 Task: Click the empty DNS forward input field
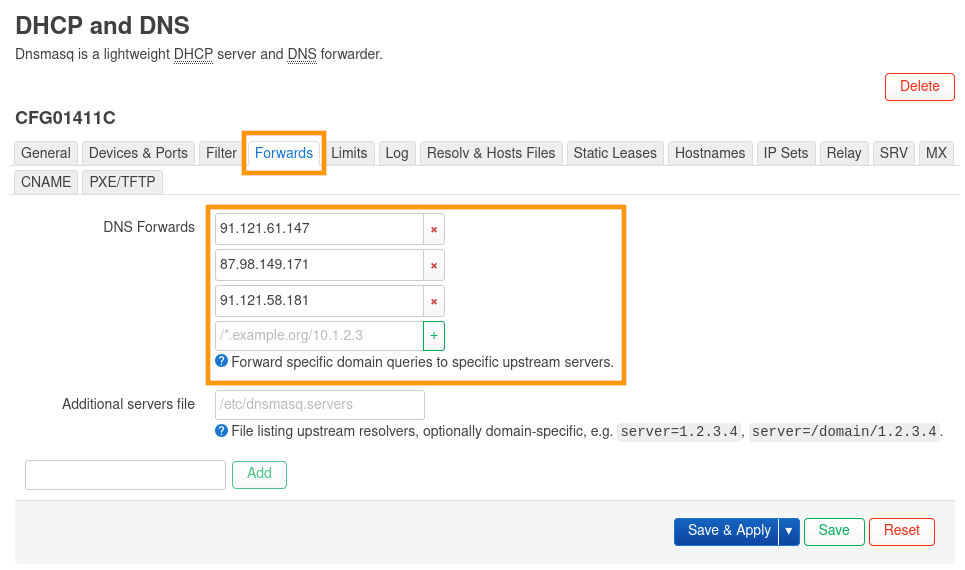tap(319, 336)
